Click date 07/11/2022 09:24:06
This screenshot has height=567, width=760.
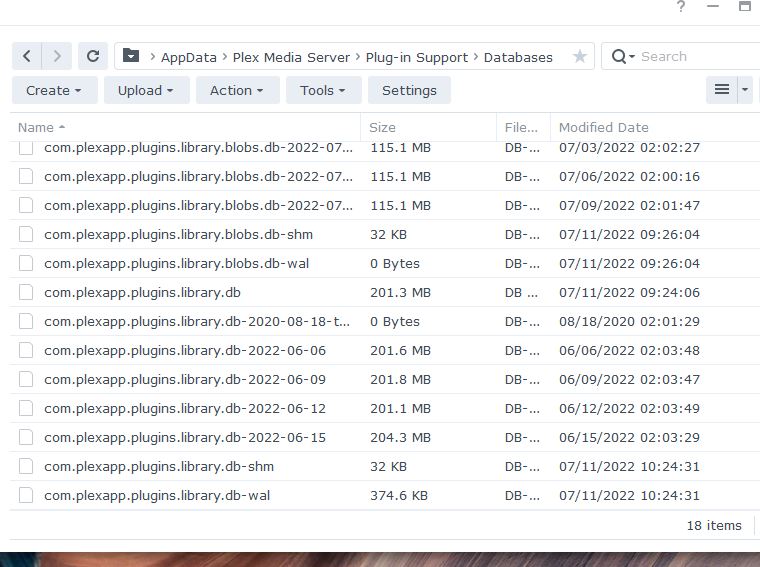pyautogui.click(x=629, y=293)
